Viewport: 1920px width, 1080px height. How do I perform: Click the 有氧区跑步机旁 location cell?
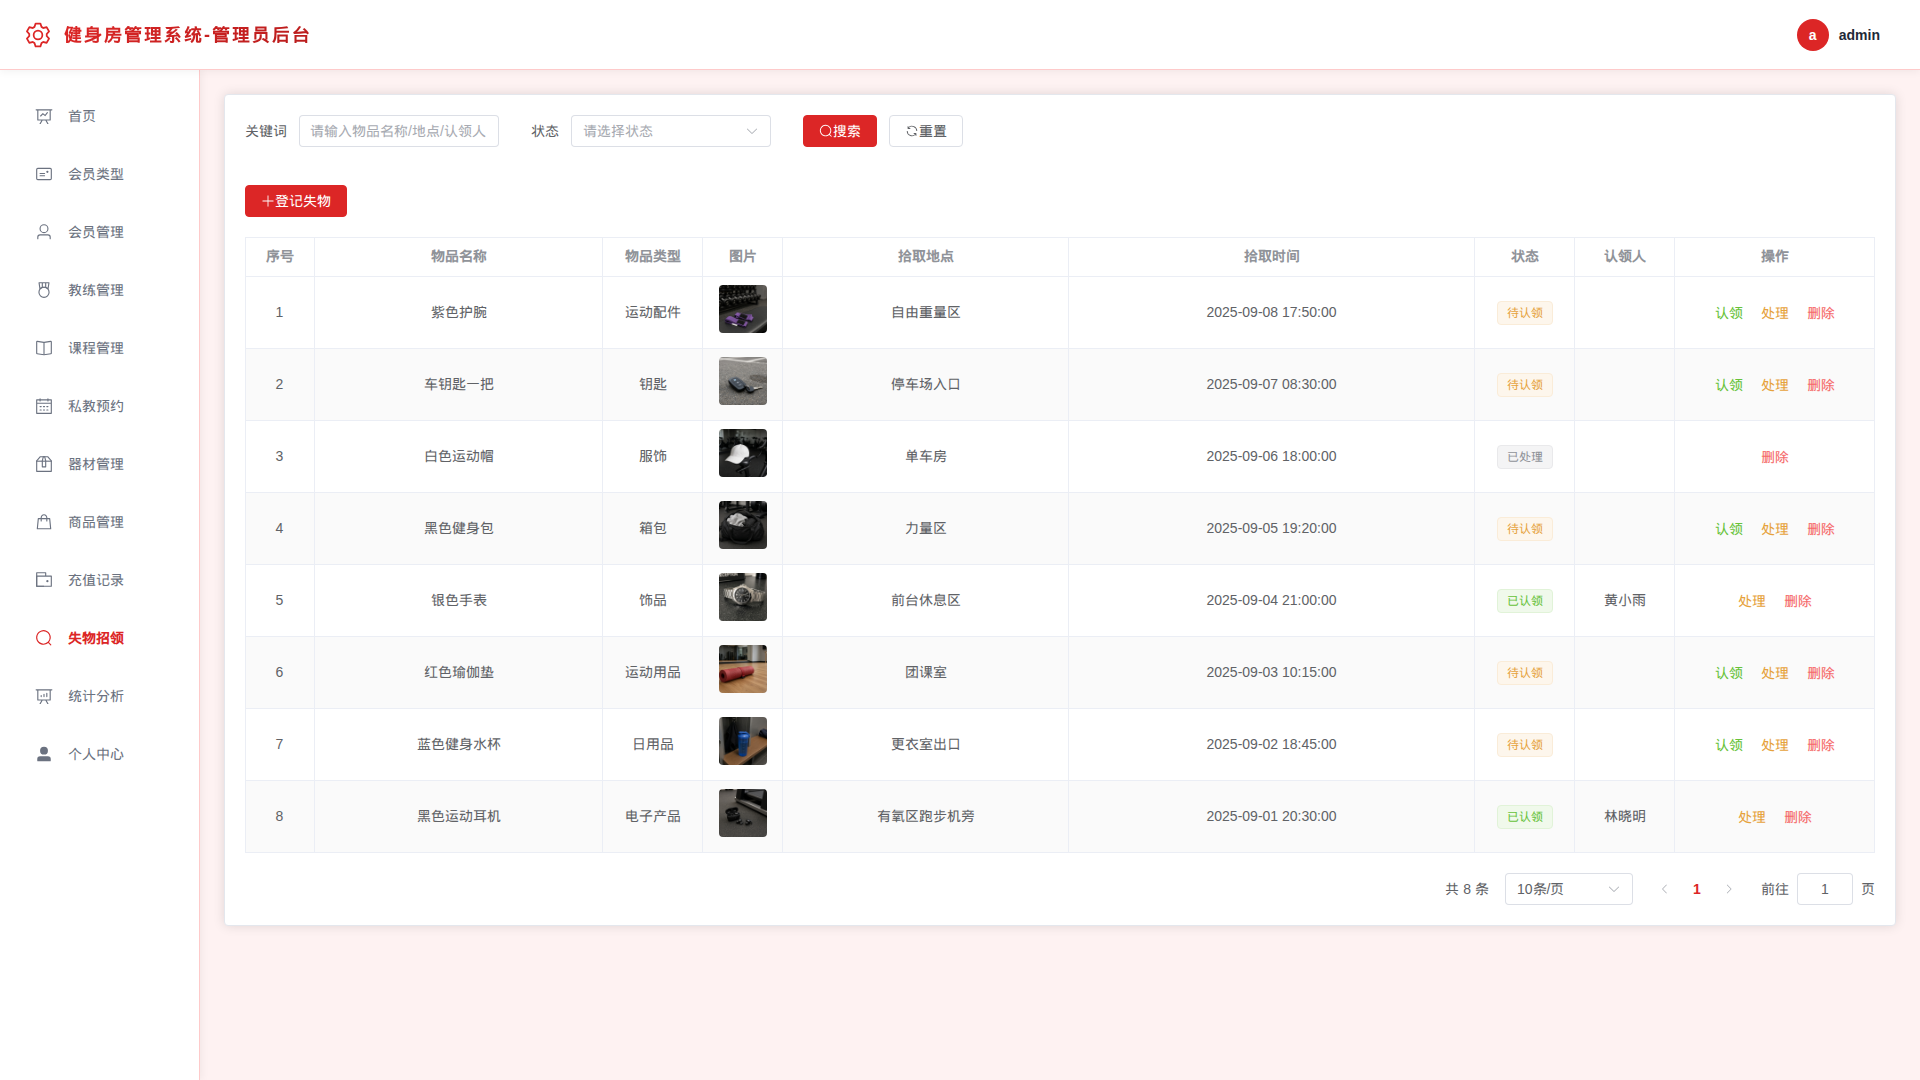[926, 816]
